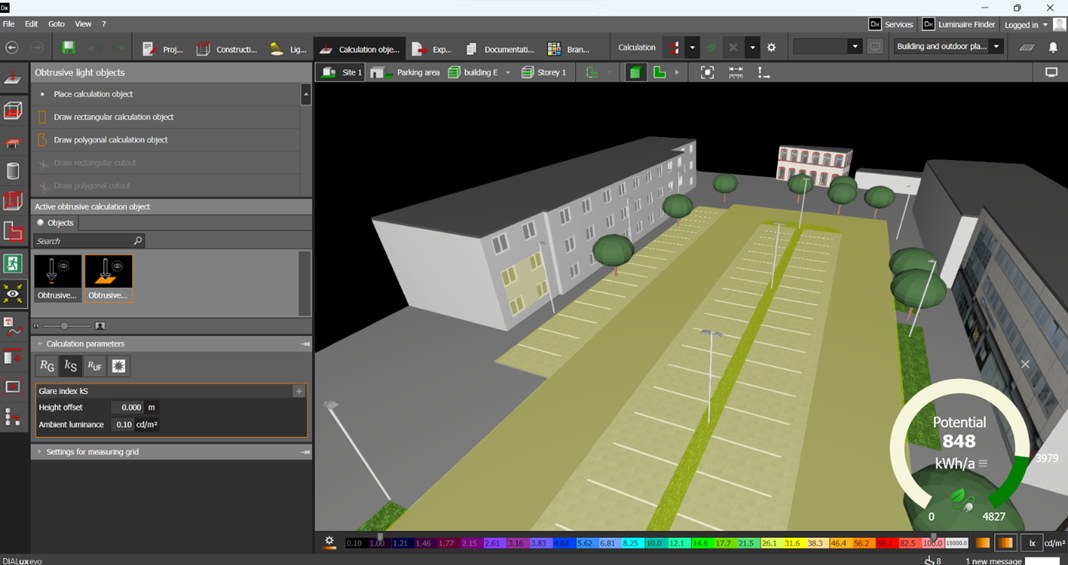1068x565 pixels.
Task: Open Building and outdoor planning dropdown
Action: [948, 46]
